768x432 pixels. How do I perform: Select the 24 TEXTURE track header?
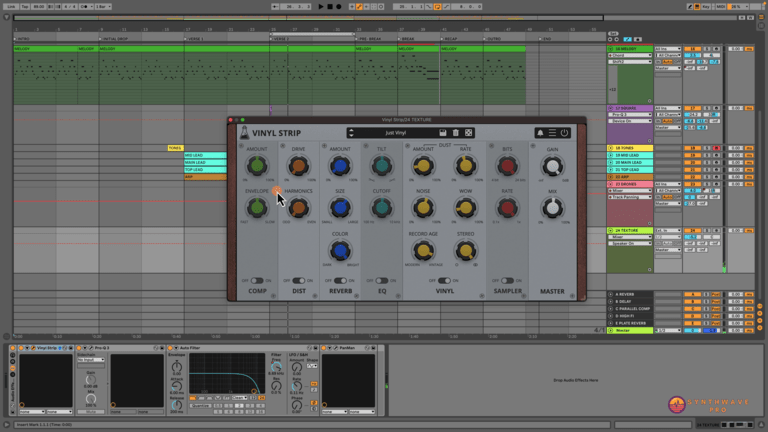630,230
